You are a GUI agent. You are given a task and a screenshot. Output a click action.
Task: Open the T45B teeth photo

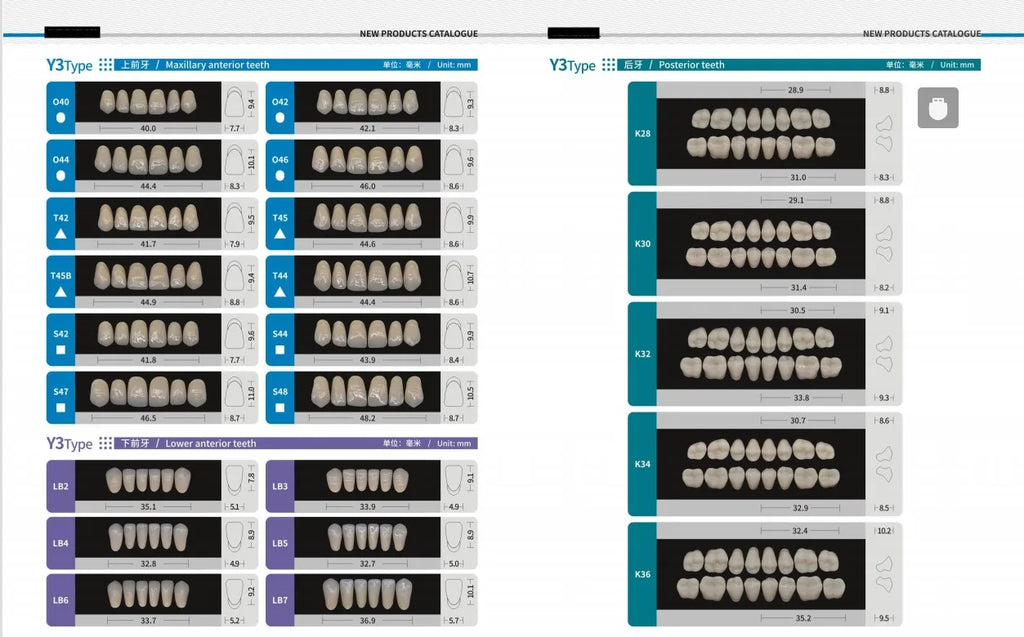coord(148,276)
